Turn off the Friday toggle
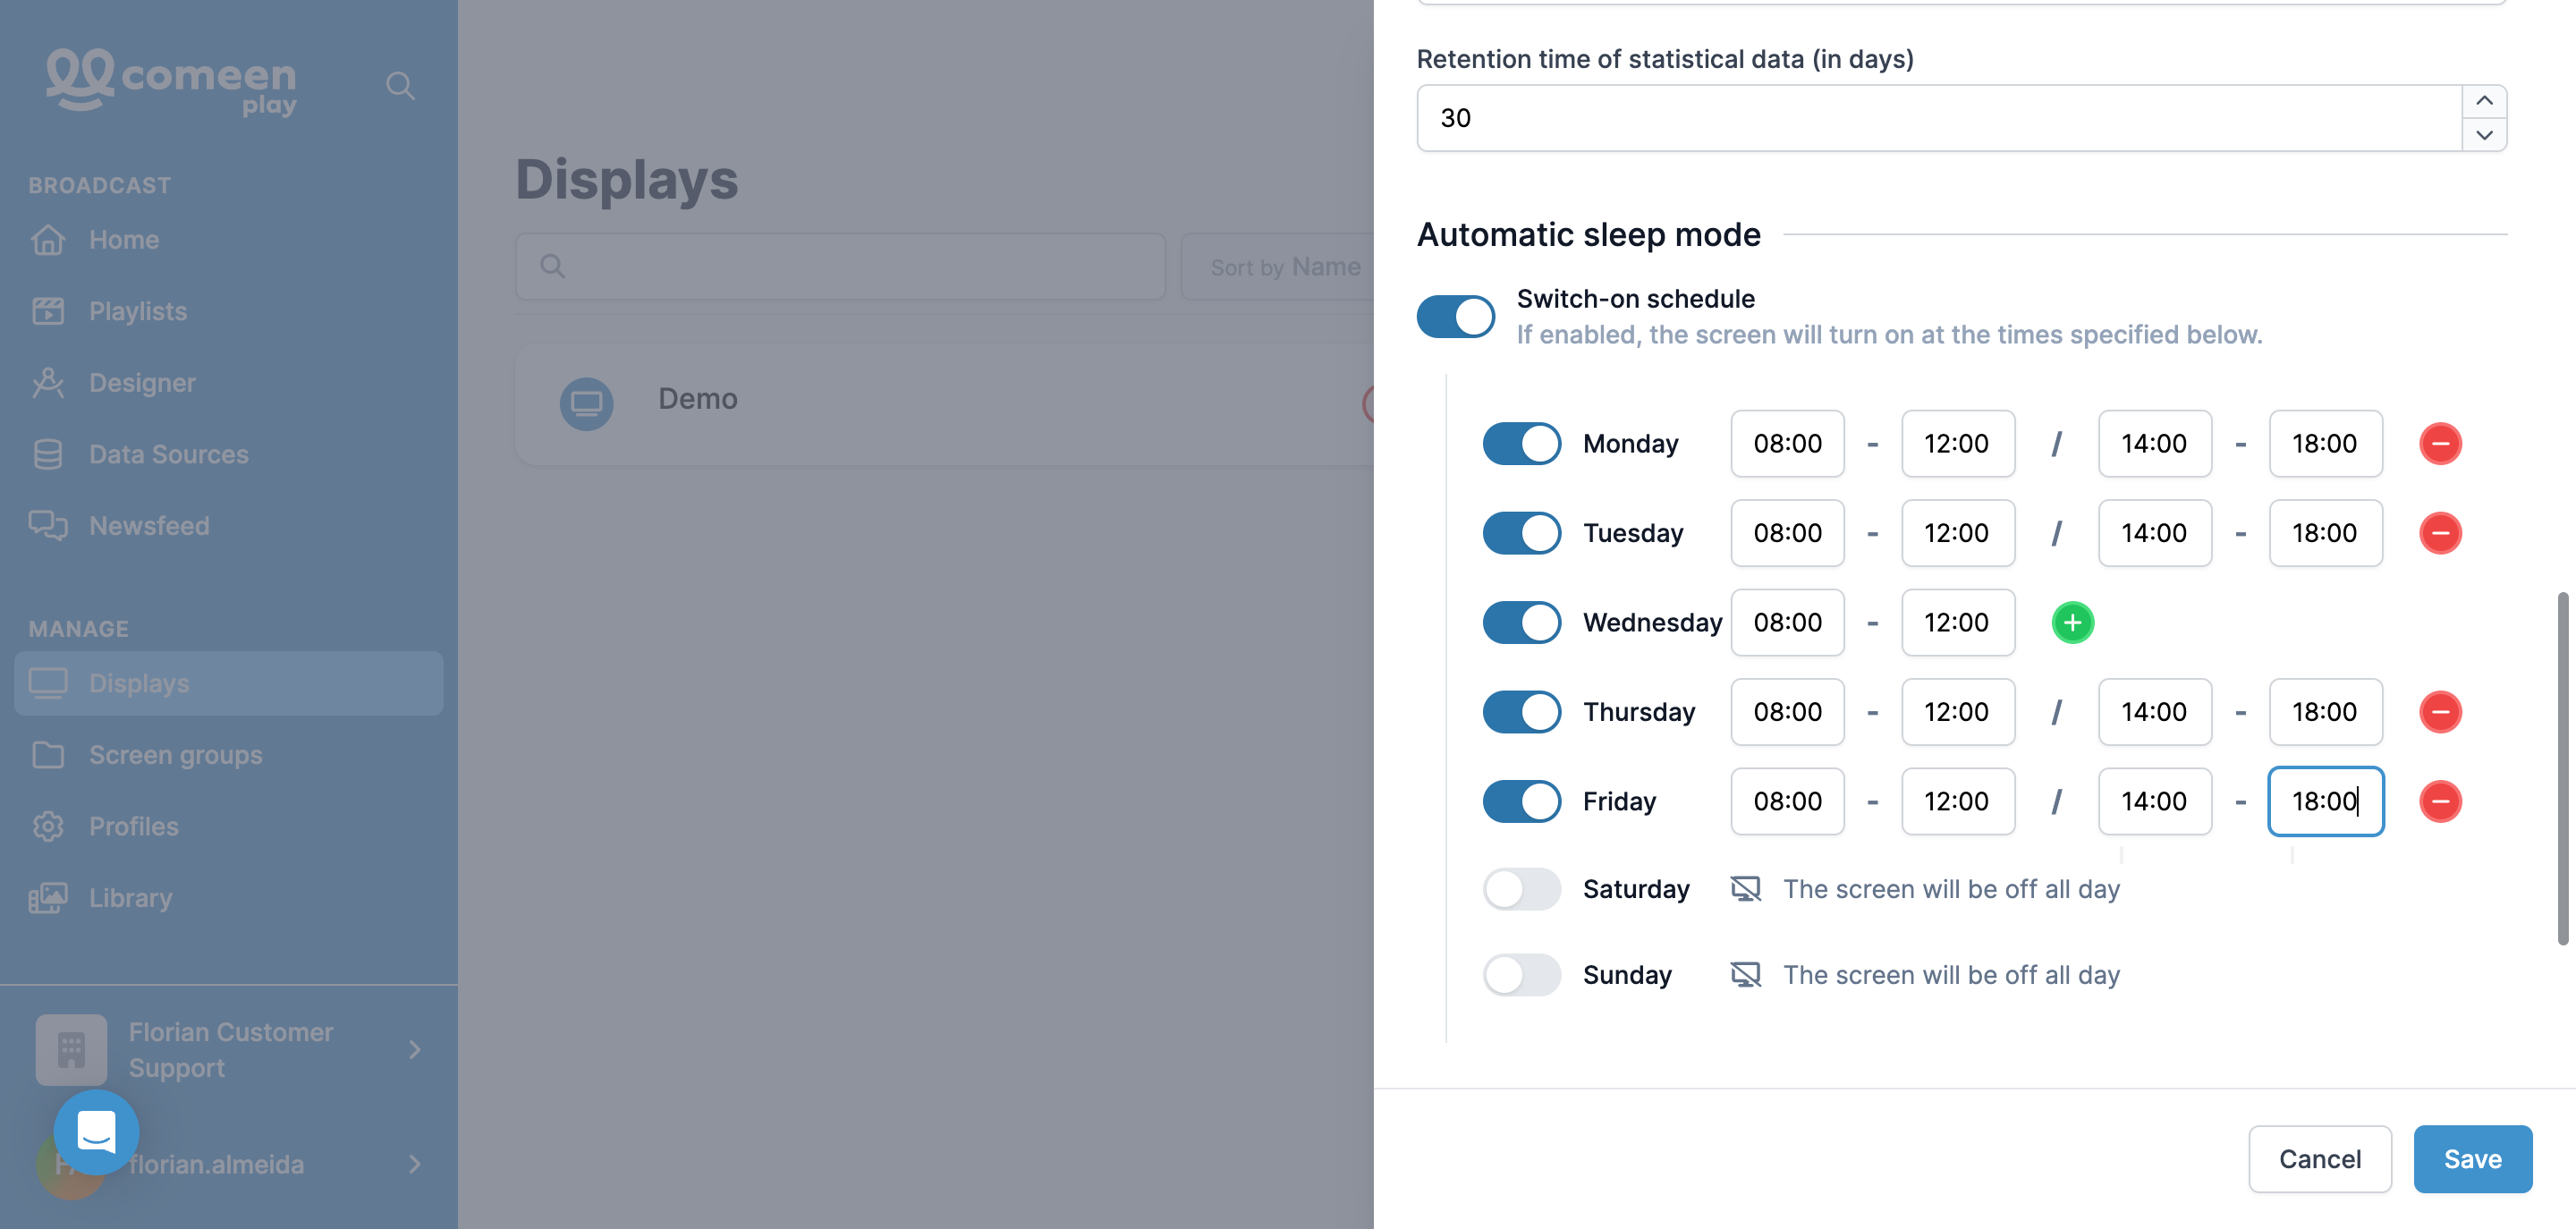The height and width of the screenshot is (1229, 2576). click(1521, 801)
